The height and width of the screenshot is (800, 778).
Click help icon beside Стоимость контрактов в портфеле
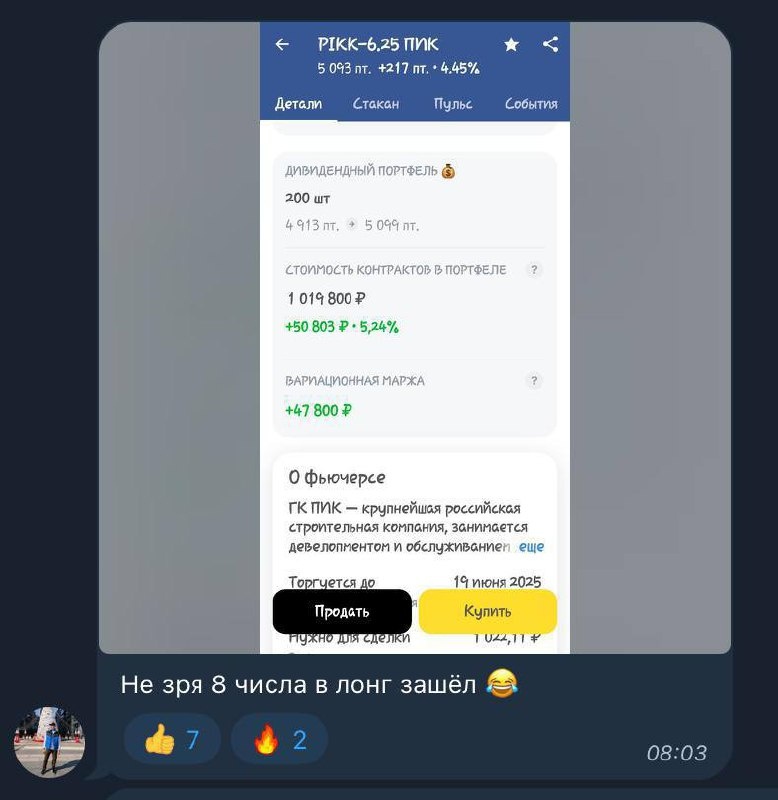point(534,269)
